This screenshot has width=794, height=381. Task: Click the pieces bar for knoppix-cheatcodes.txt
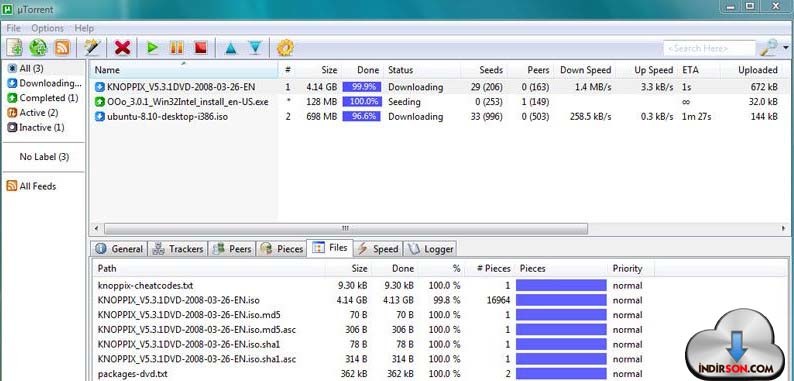pyautogui.click(x=561, y=285)
